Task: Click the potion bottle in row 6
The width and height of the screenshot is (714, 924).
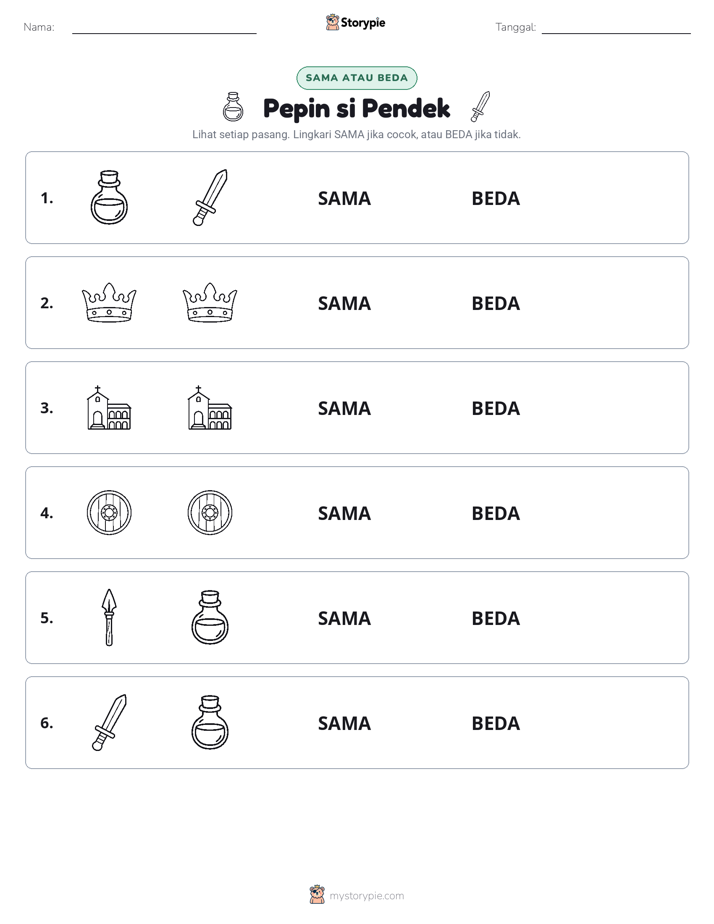Action: [x=210, y=722]
